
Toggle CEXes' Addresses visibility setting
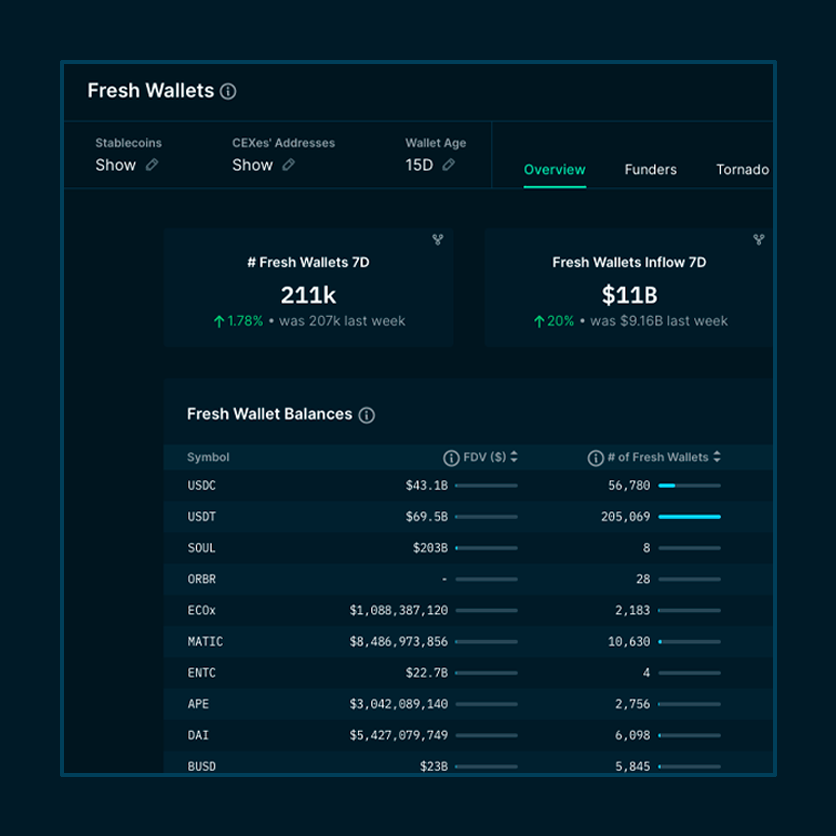coord(252,165)
